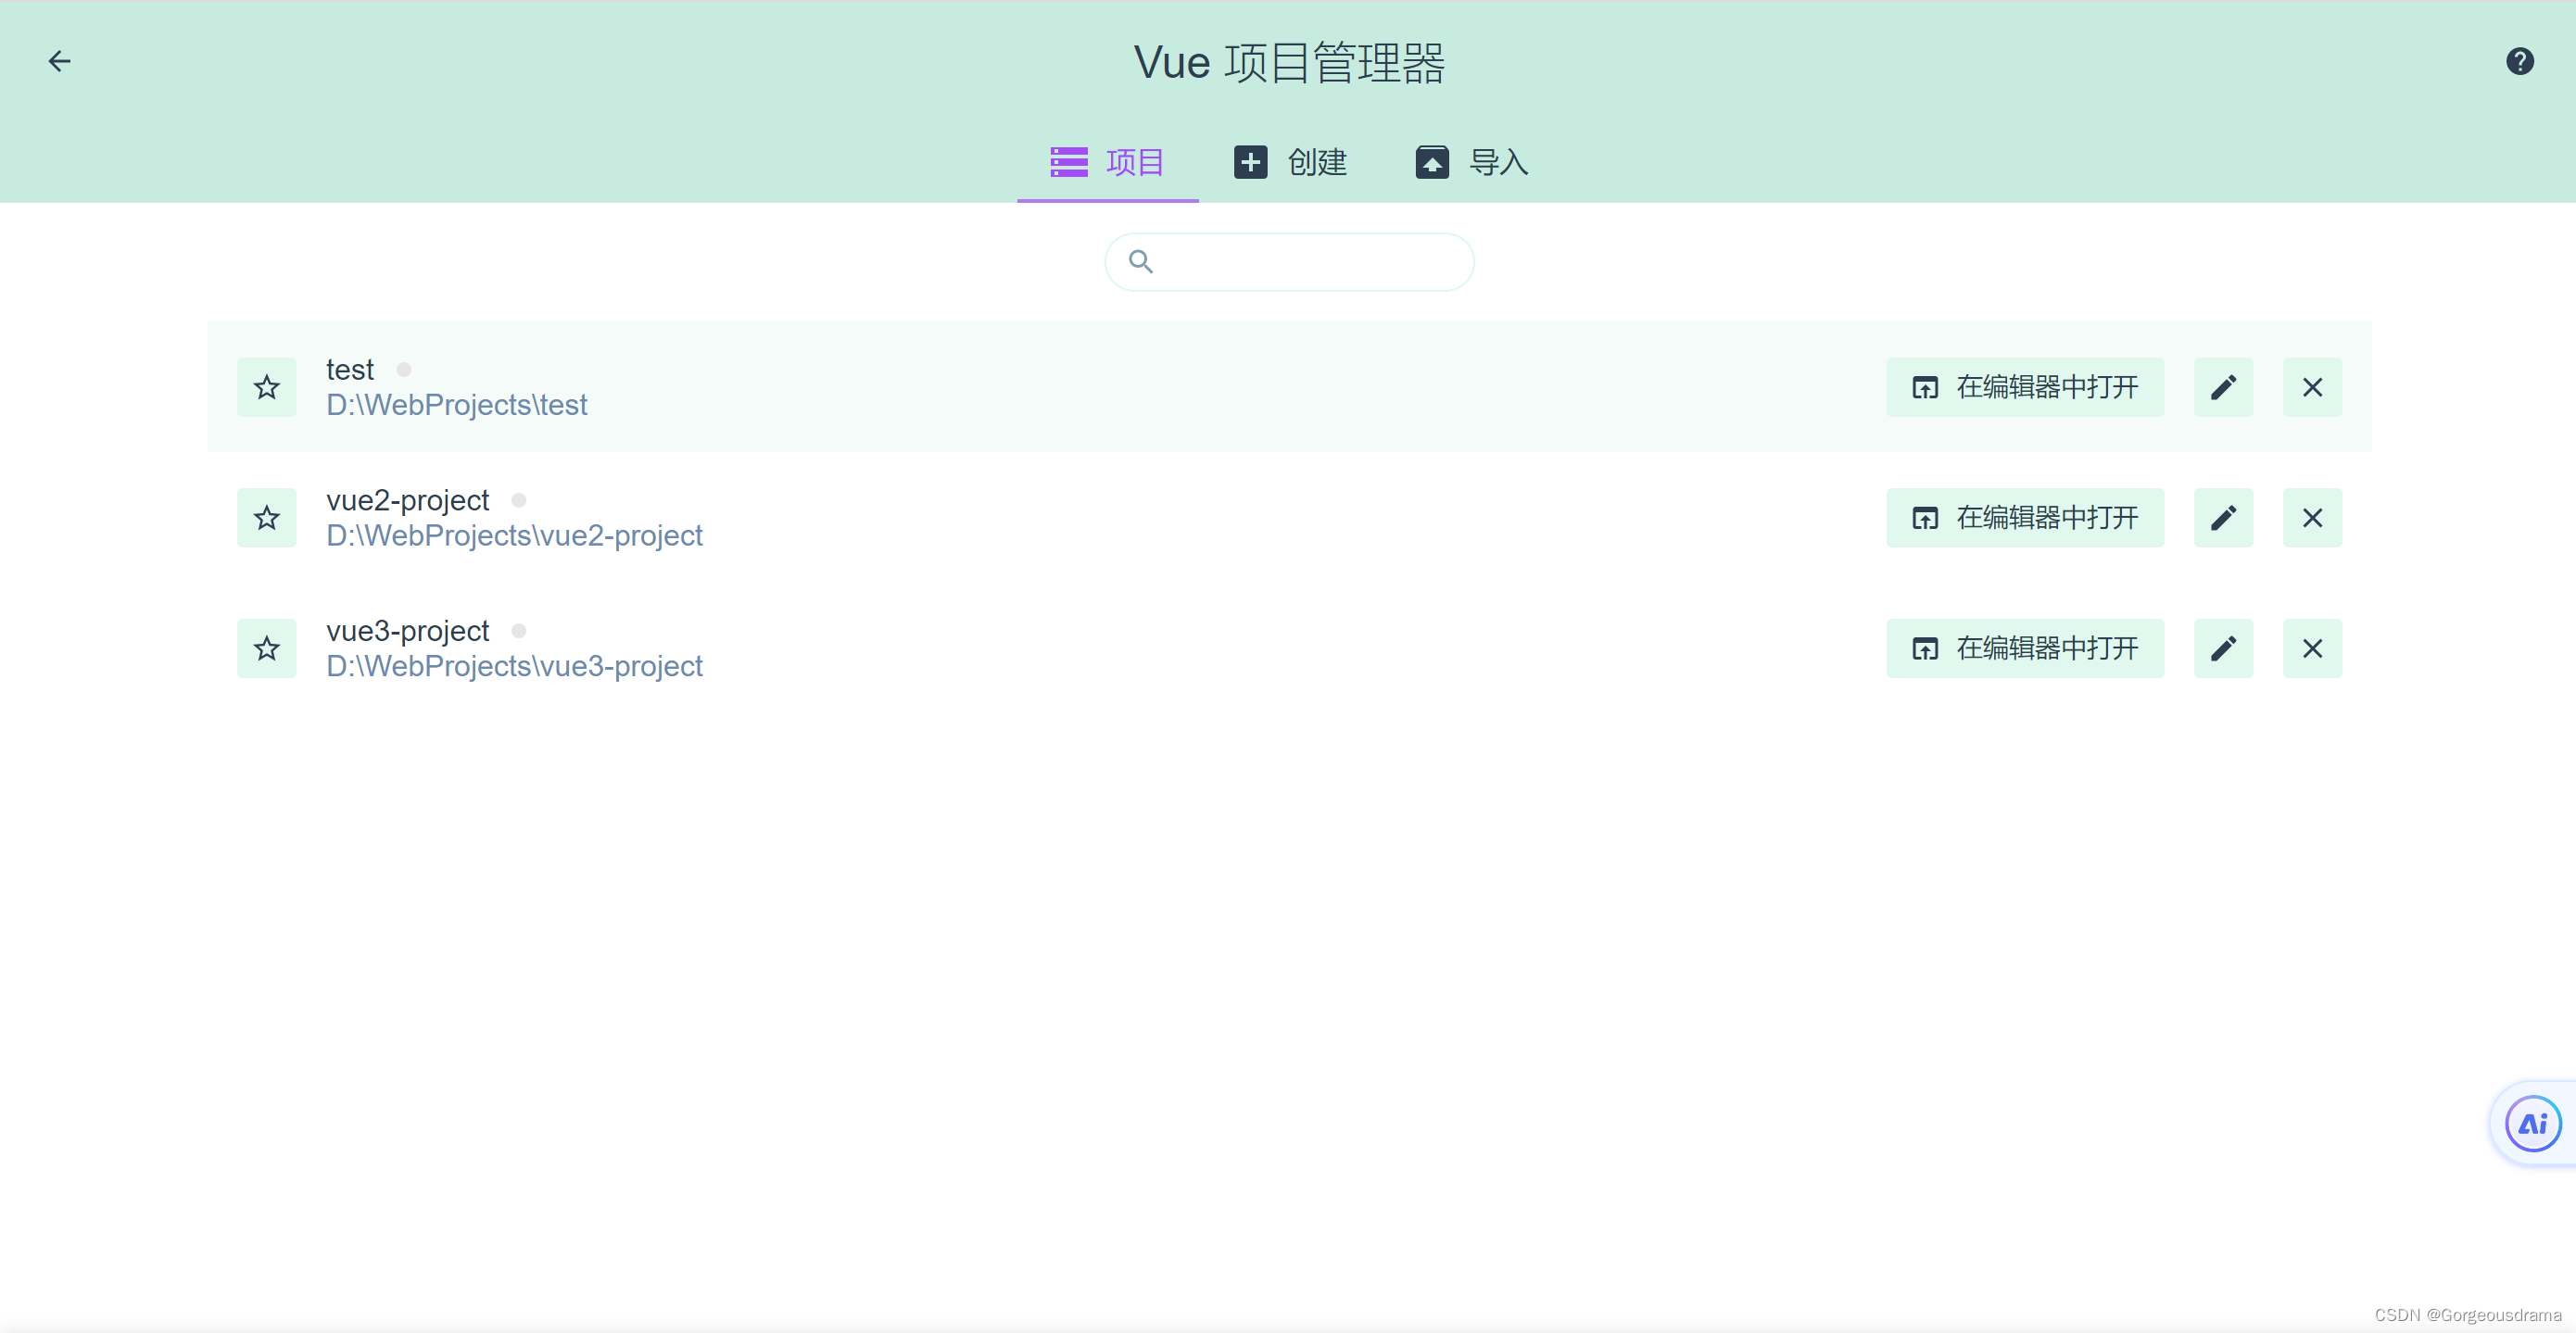Click 在编辑器中打开 for vue3-project
The image size is (2576, 1333).
click(2024, 649)
